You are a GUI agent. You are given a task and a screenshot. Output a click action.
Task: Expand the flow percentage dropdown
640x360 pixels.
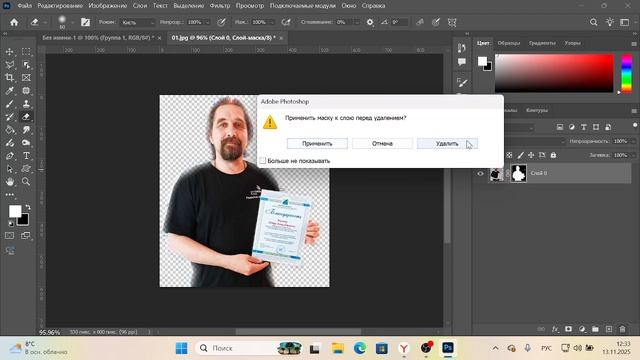point(272,22)
